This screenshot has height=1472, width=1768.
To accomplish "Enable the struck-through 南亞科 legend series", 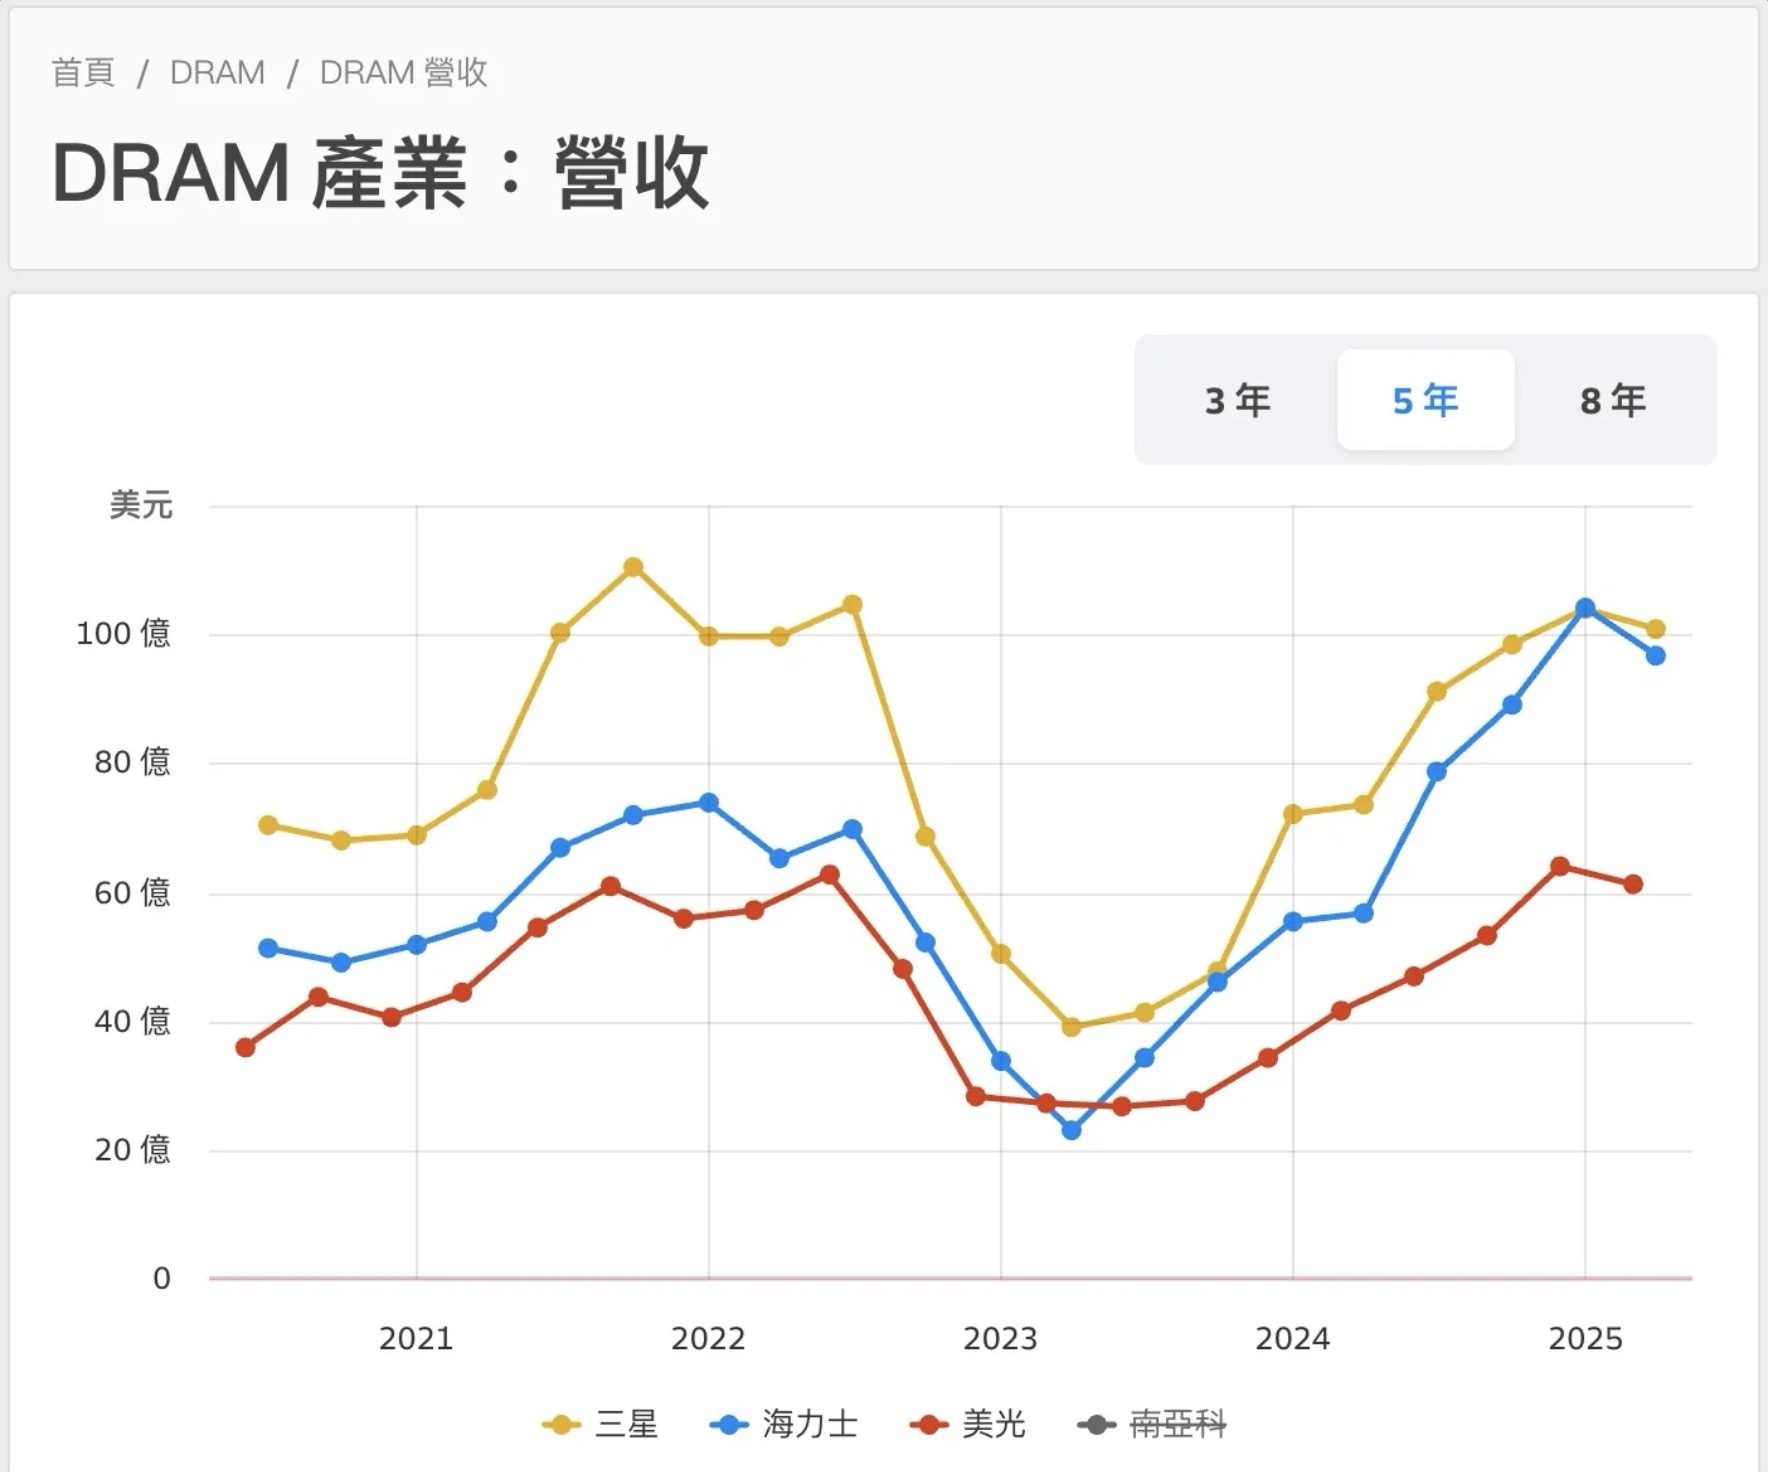I will click(1152, 1424).
